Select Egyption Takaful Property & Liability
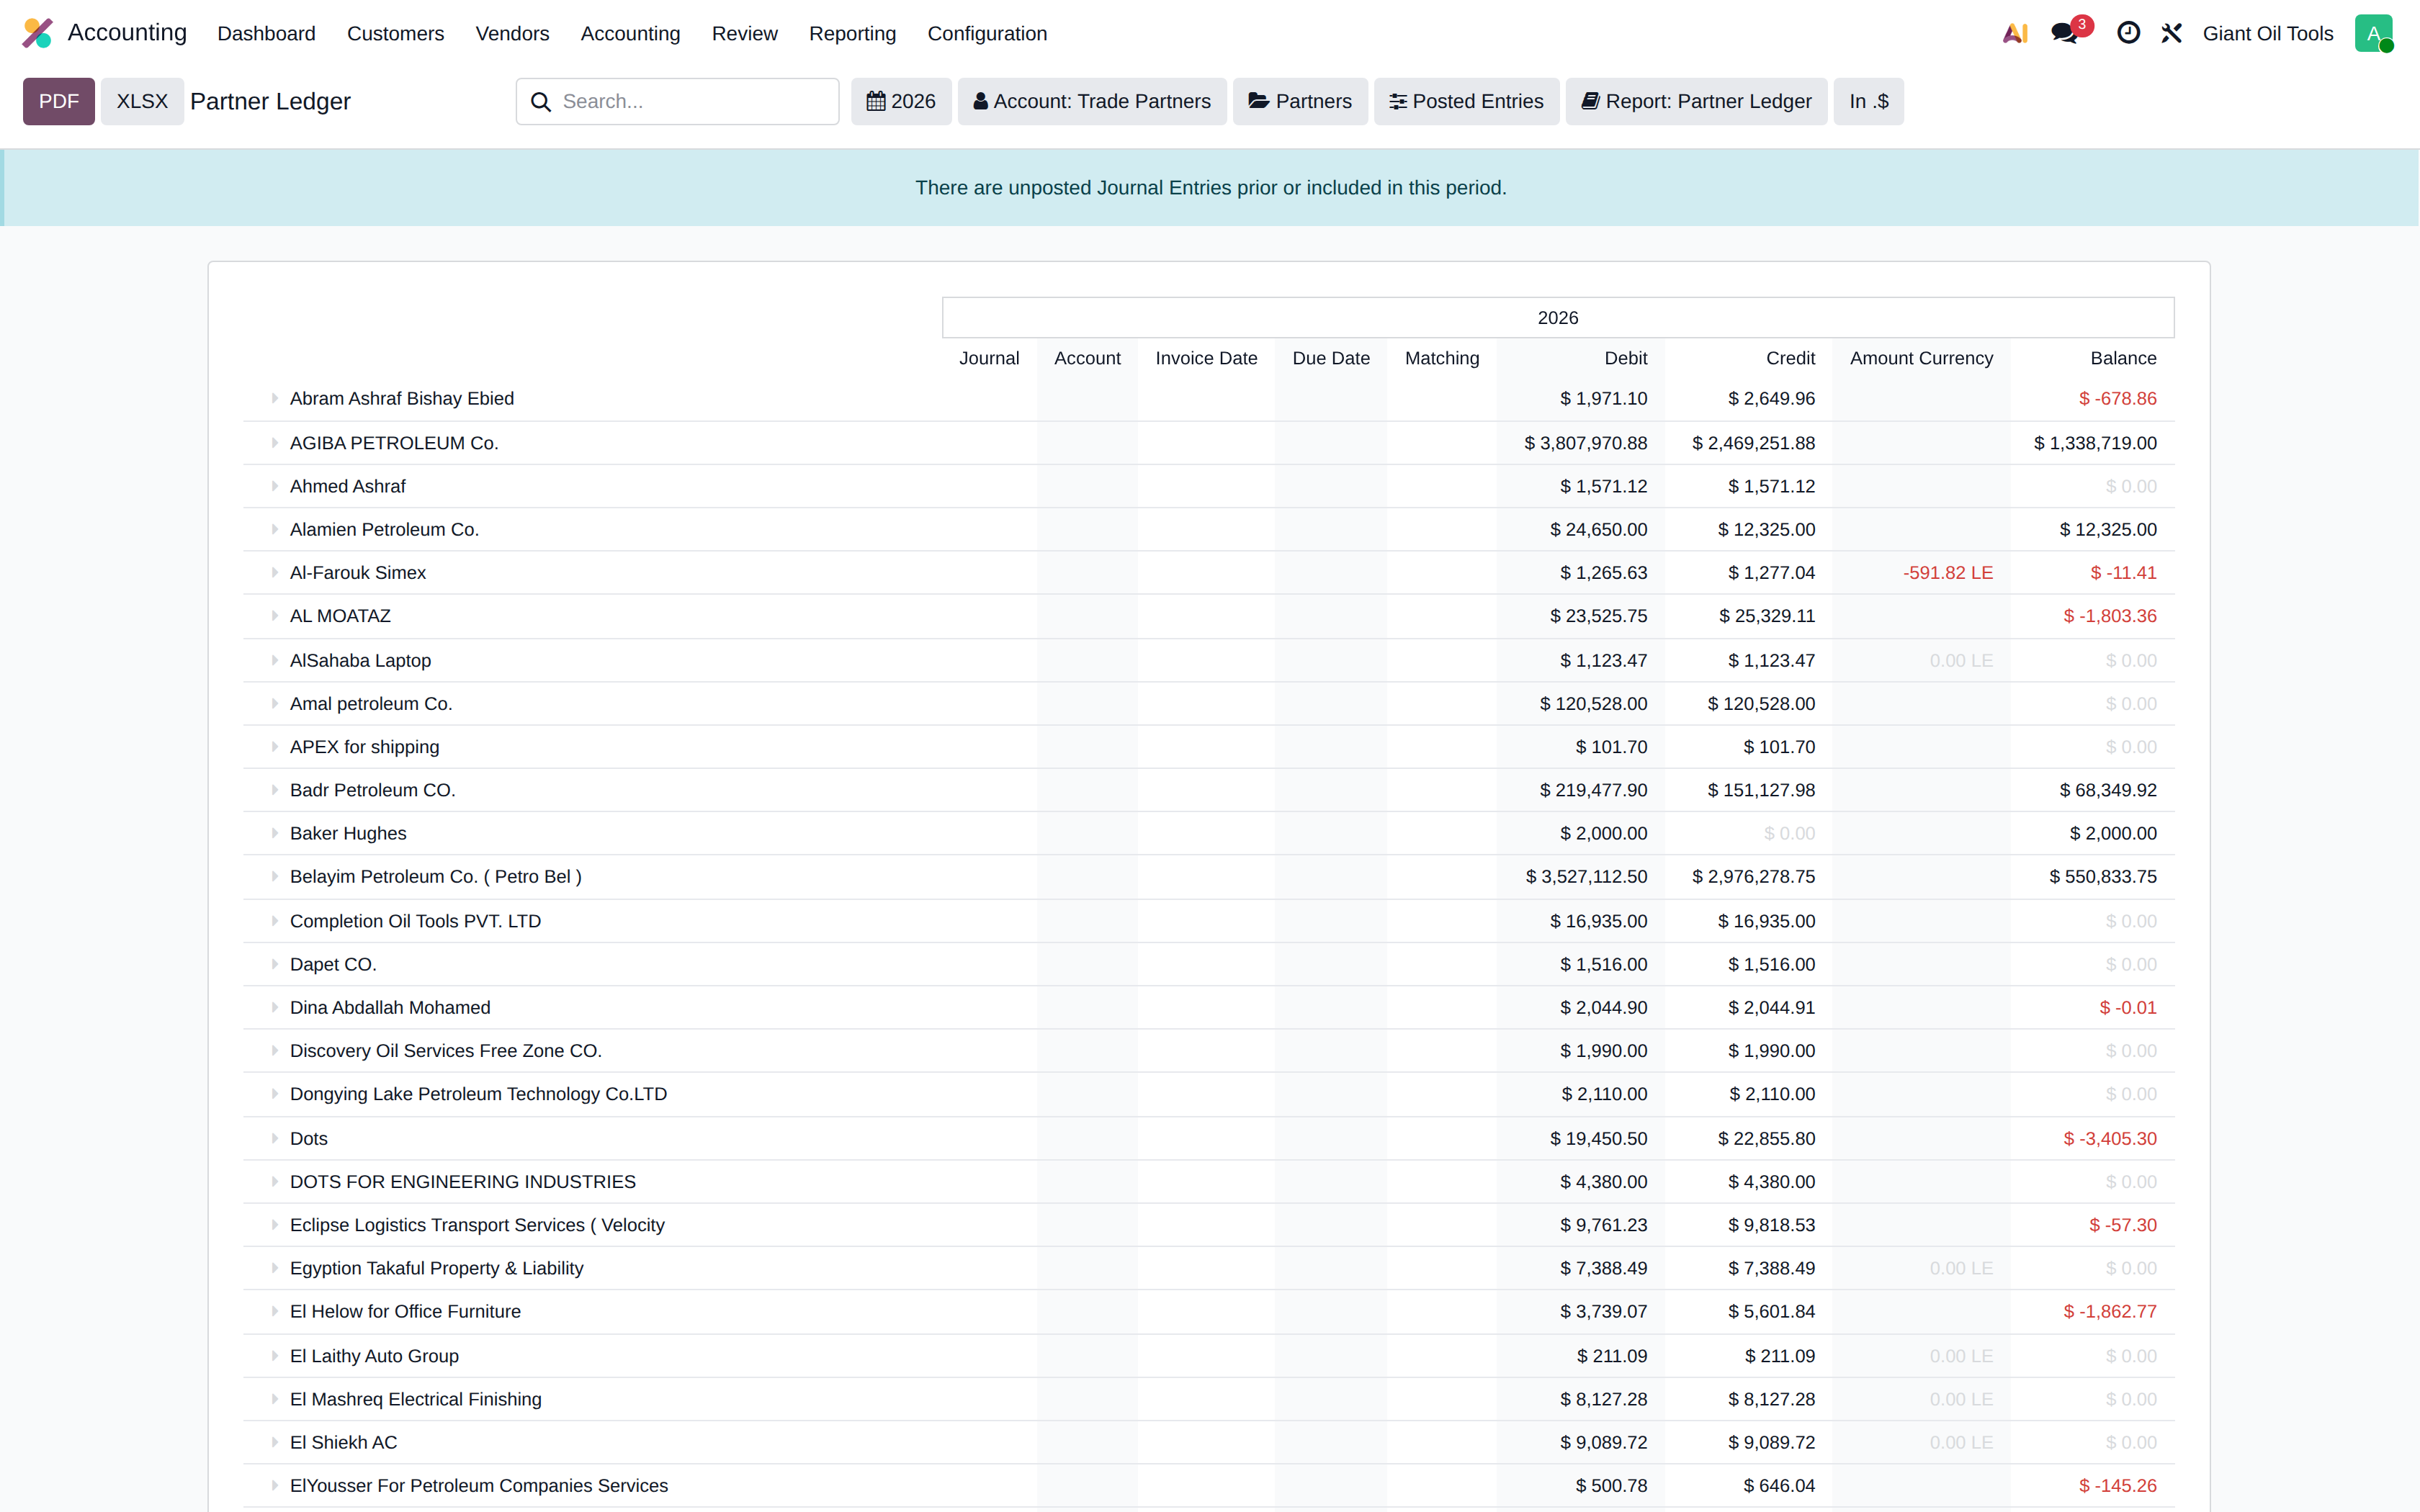This screenshot has width=2420, height=1512. [x=436, y=1268]
